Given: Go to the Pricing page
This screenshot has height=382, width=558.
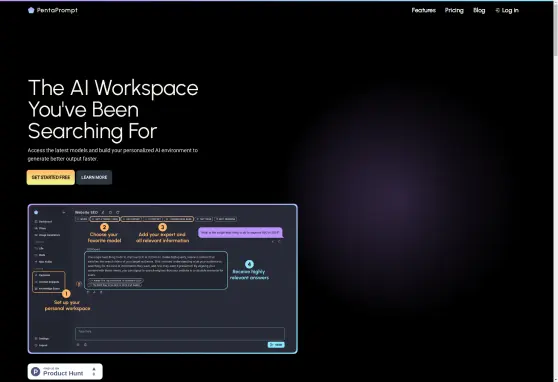Looking at the screenshot, I should coord(454,10).
